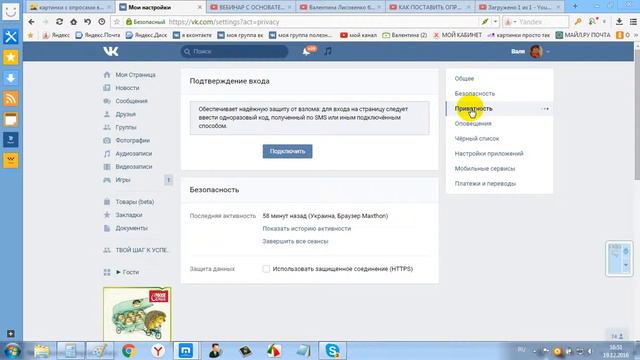Click the Подключить button

(287, 151)
